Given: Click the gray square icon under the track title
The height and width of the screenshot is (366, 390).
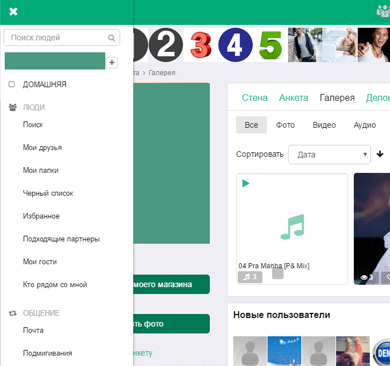Looking at the screenshot, I should pos(278,274).
